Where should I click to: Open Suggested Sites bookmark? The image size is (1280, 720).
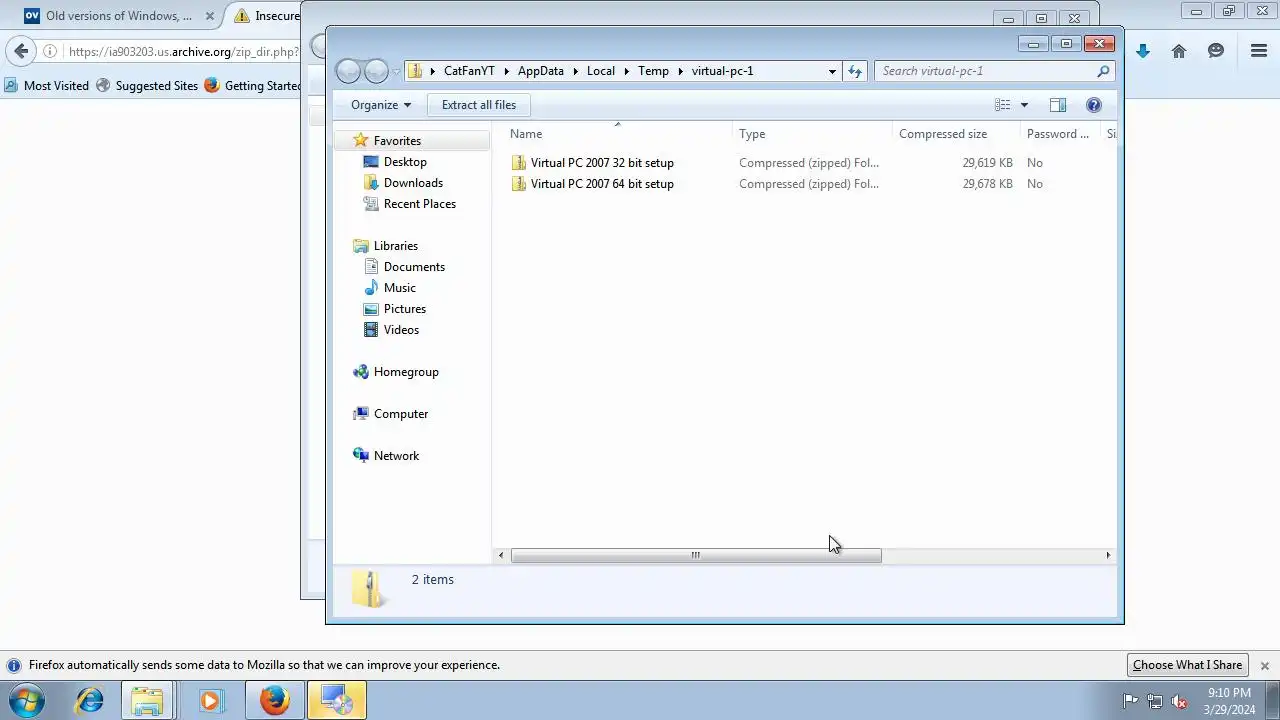tap(147, 86)
